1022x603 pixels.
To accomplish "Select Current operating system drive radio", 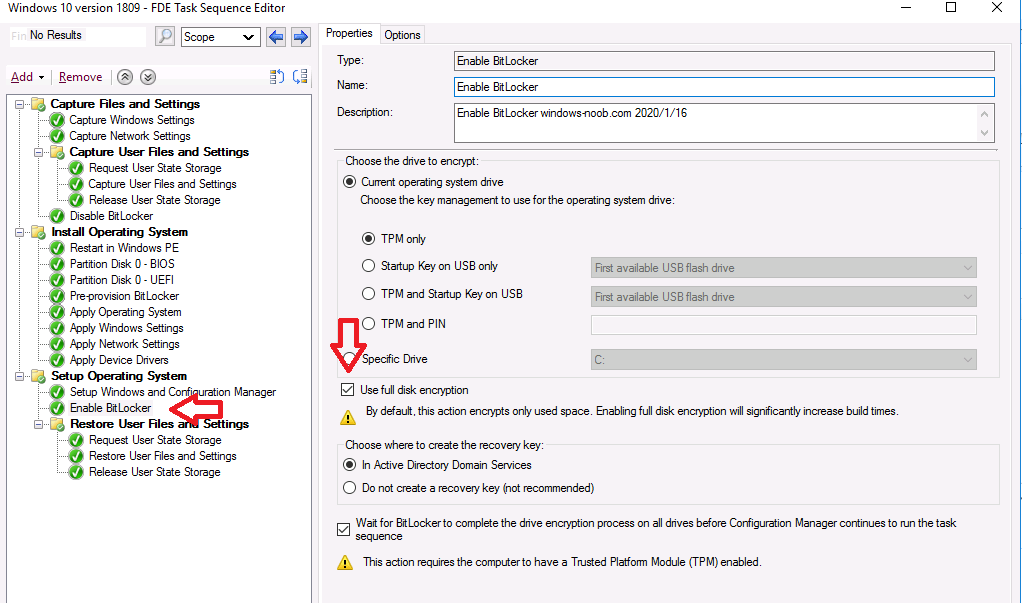I will pyautogui.click(x=349, y=182).
